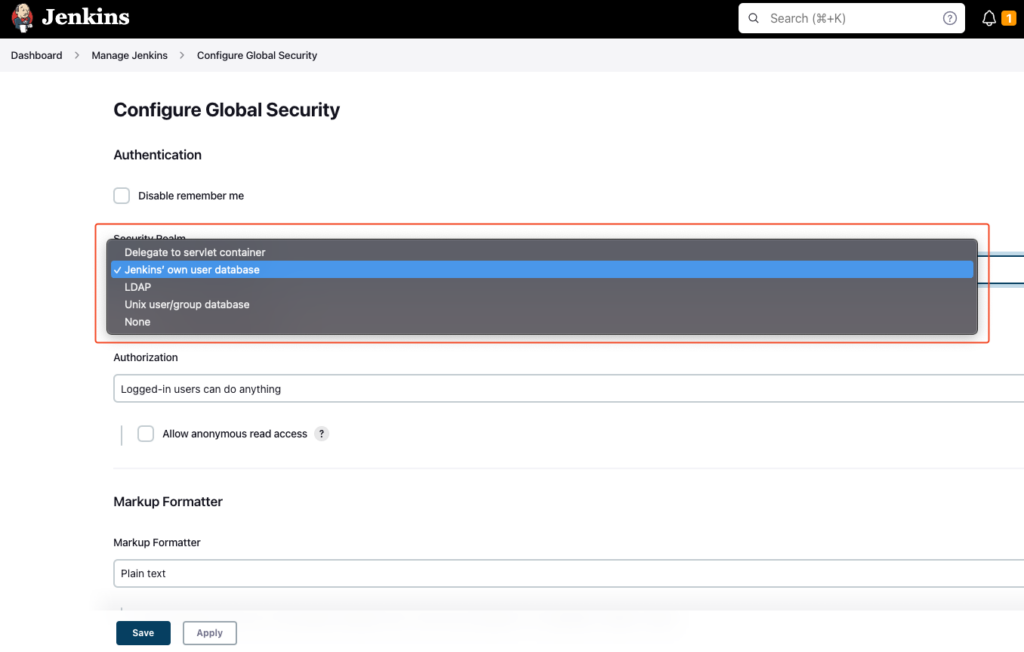Screen dimensions: 1024x652
Task: Click Configure Global Security breadcrumb
Action: point(257,56)
